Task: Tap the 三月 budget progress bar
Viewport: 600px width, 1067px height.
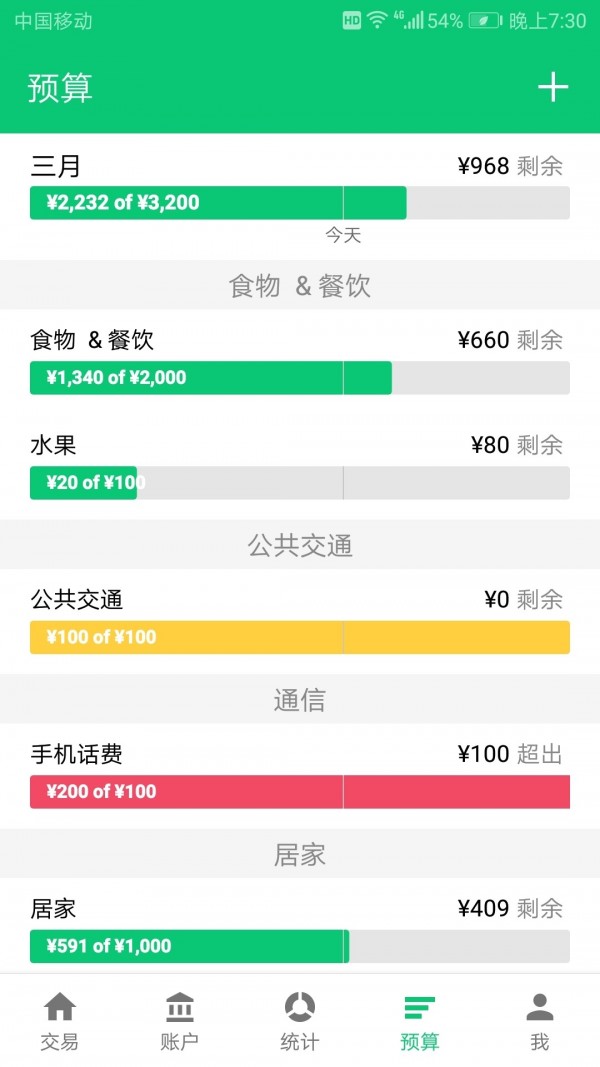Action: click(x=300, y=203)
